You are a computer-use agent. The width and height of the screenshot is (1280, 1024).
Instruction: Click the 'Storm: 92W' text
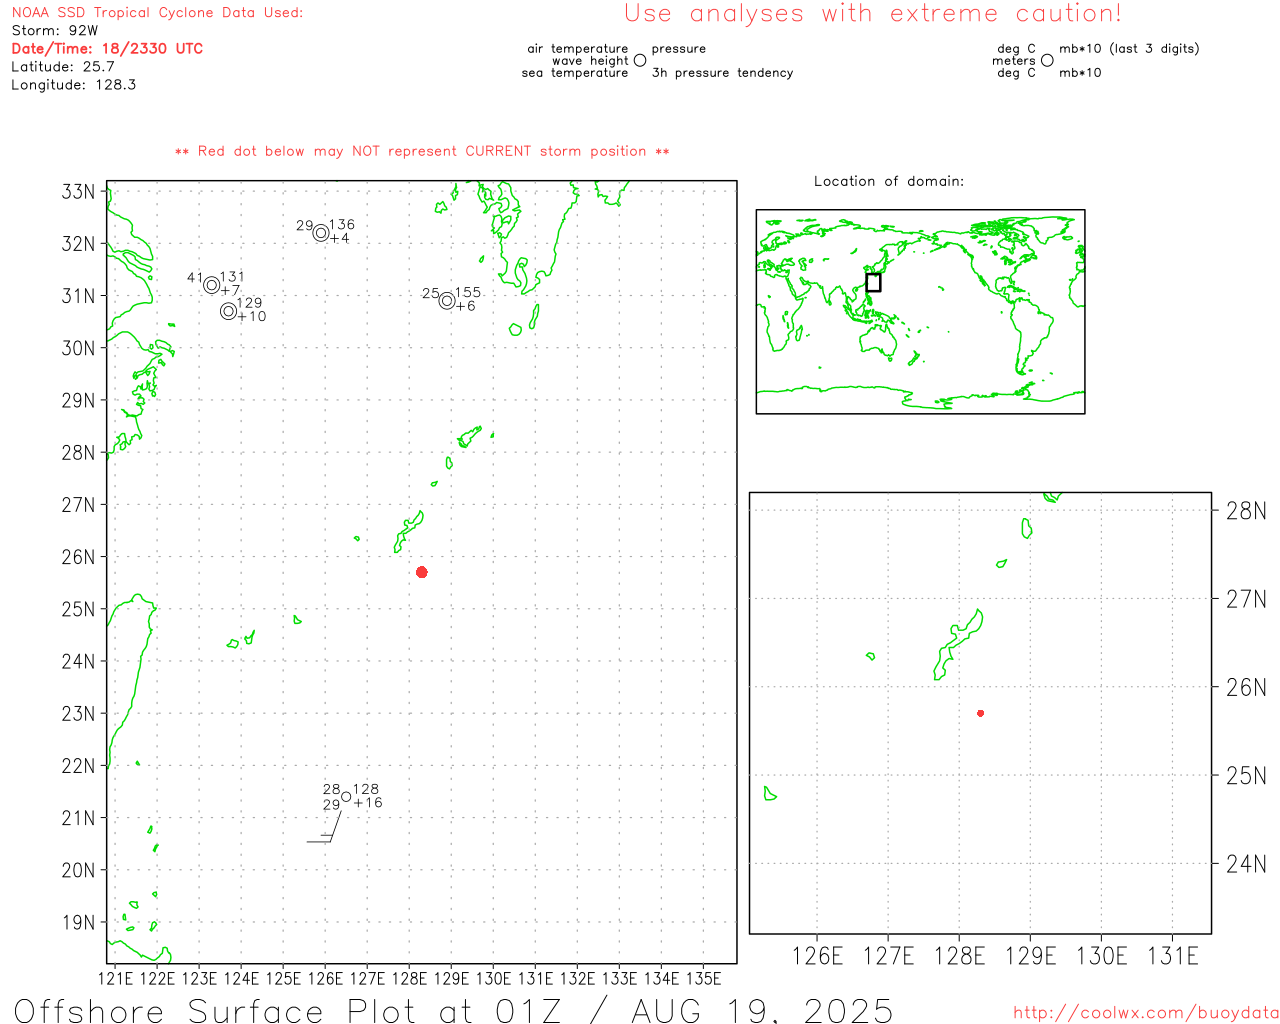tap(55, 31)
